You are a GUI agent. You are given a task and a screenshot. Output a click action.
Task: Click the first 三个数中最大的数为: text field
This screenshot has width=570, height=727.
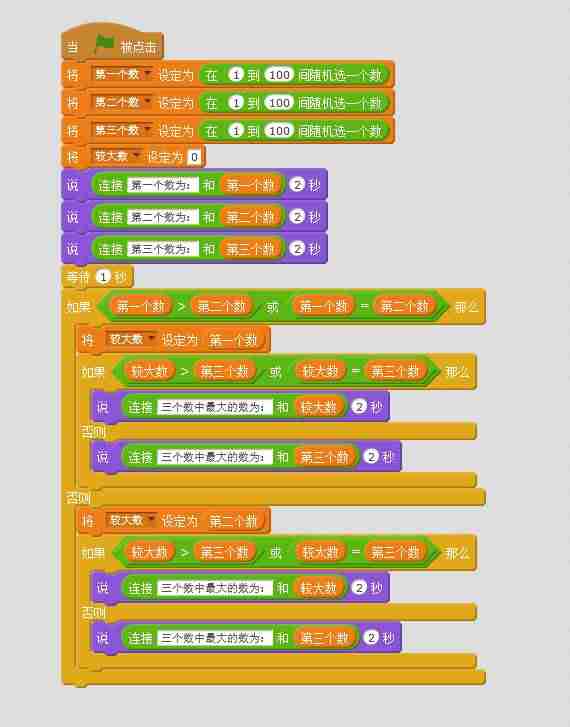point(215,407)
